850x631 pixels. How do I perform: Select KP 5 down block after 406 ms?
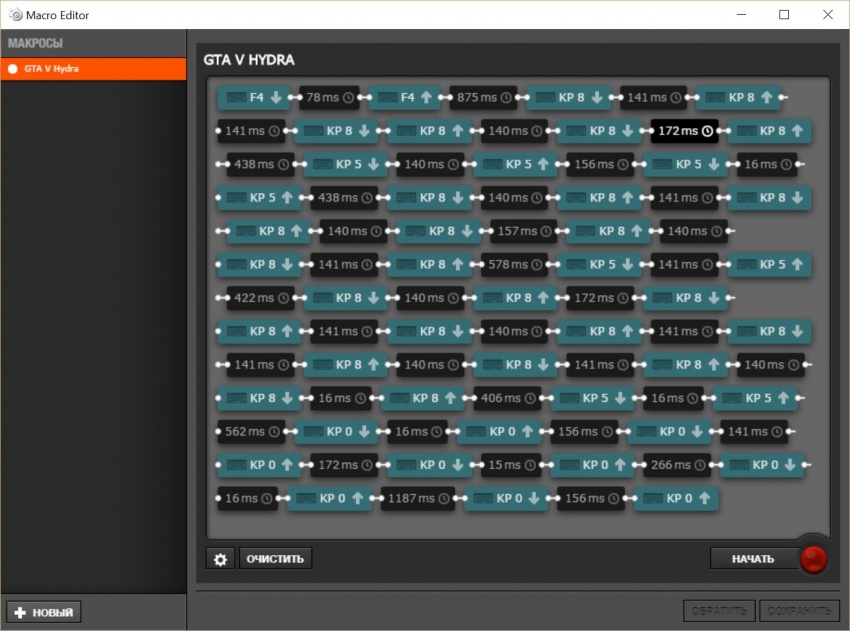tap(593, 398)
